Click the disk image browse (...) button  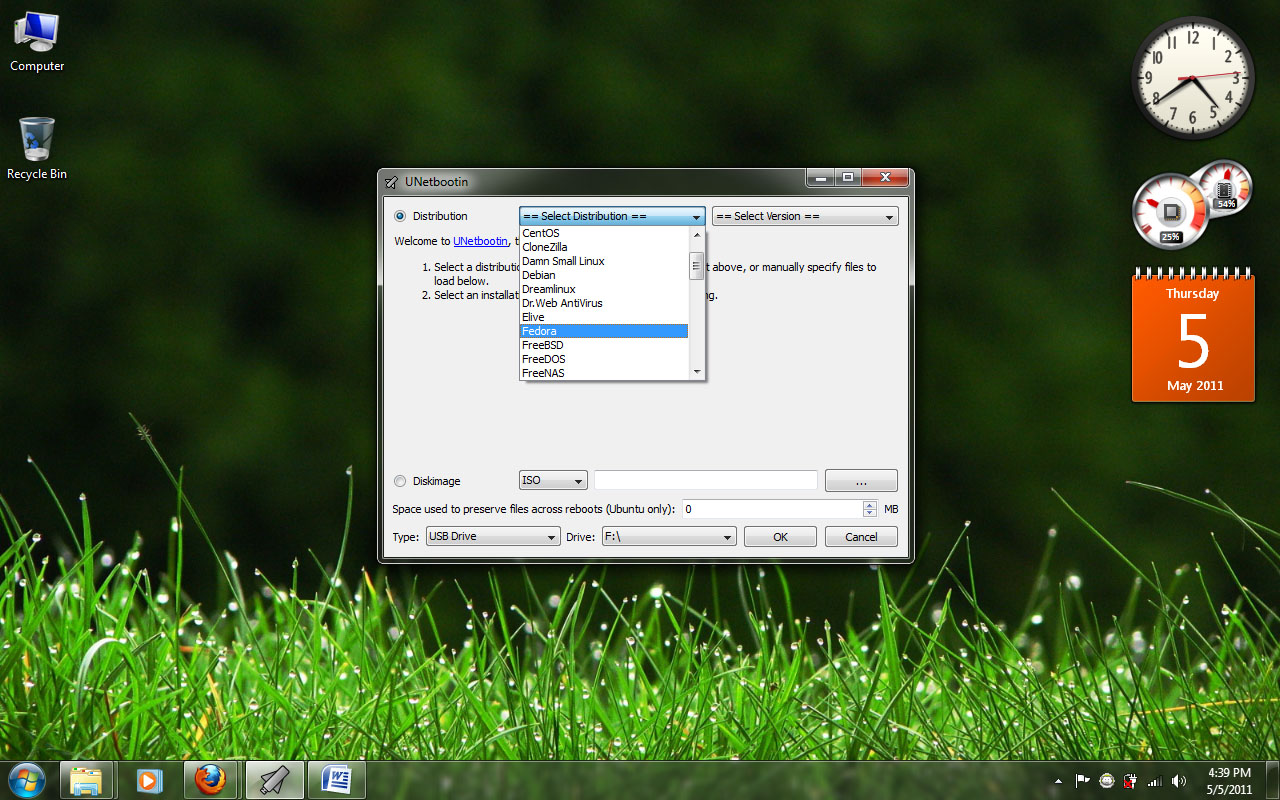click(861, 481)
